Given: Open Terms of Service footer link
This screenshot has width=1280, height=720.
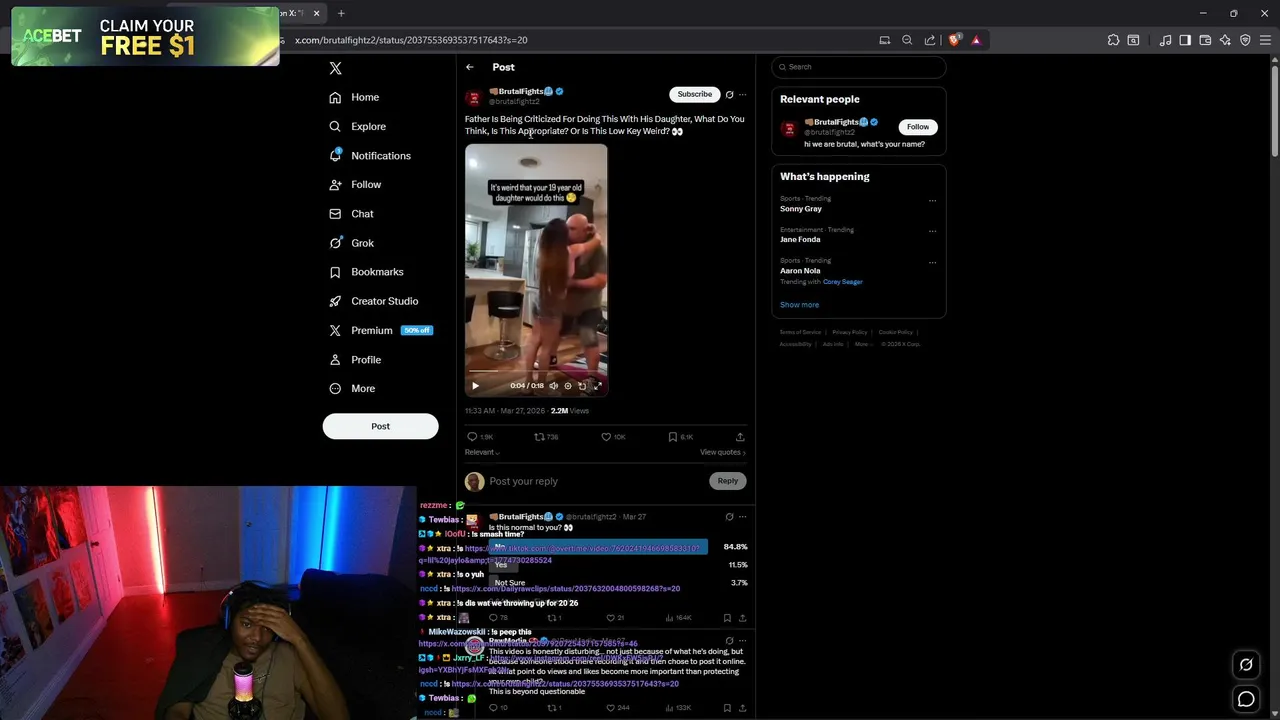Looking at the screenshot, I should (x=800, y=332).
